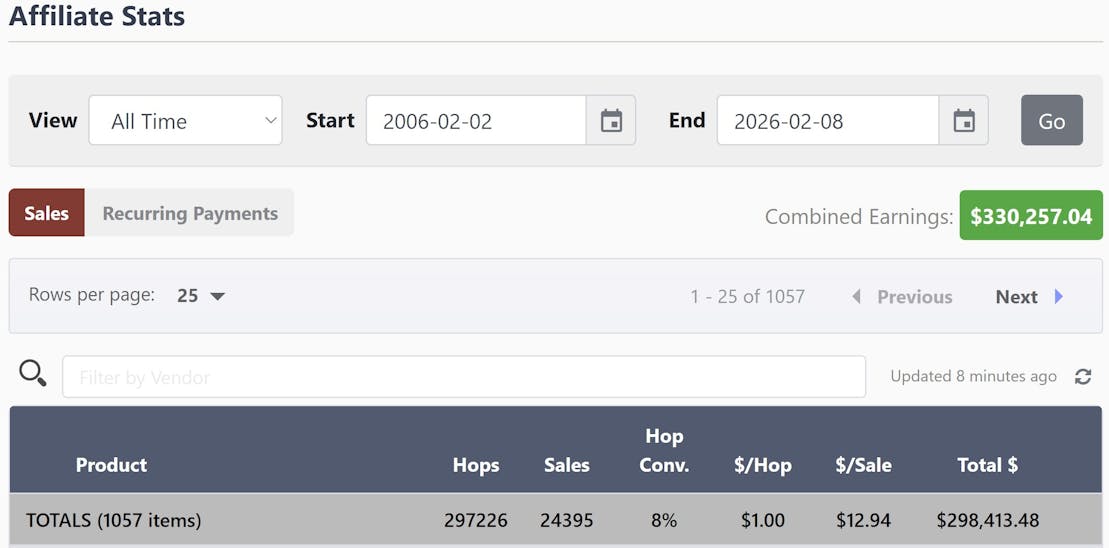
Task: Open the Start date calendar picker
Action: point(611,121)
